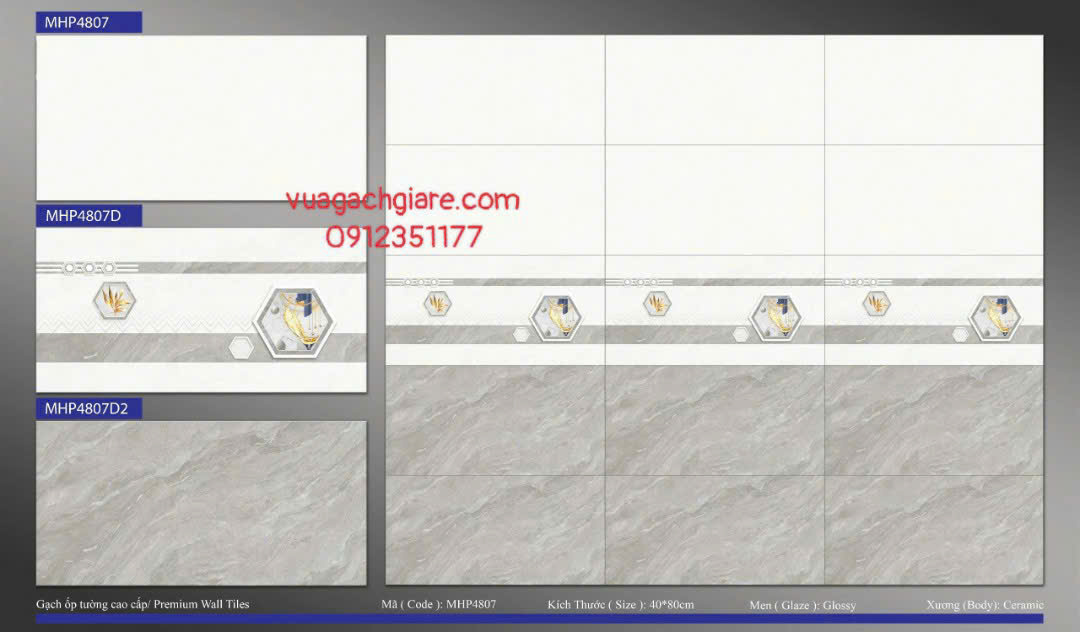
Task: Select the large hexagon in the wall's right column
Action: click(x=995, y=317)
